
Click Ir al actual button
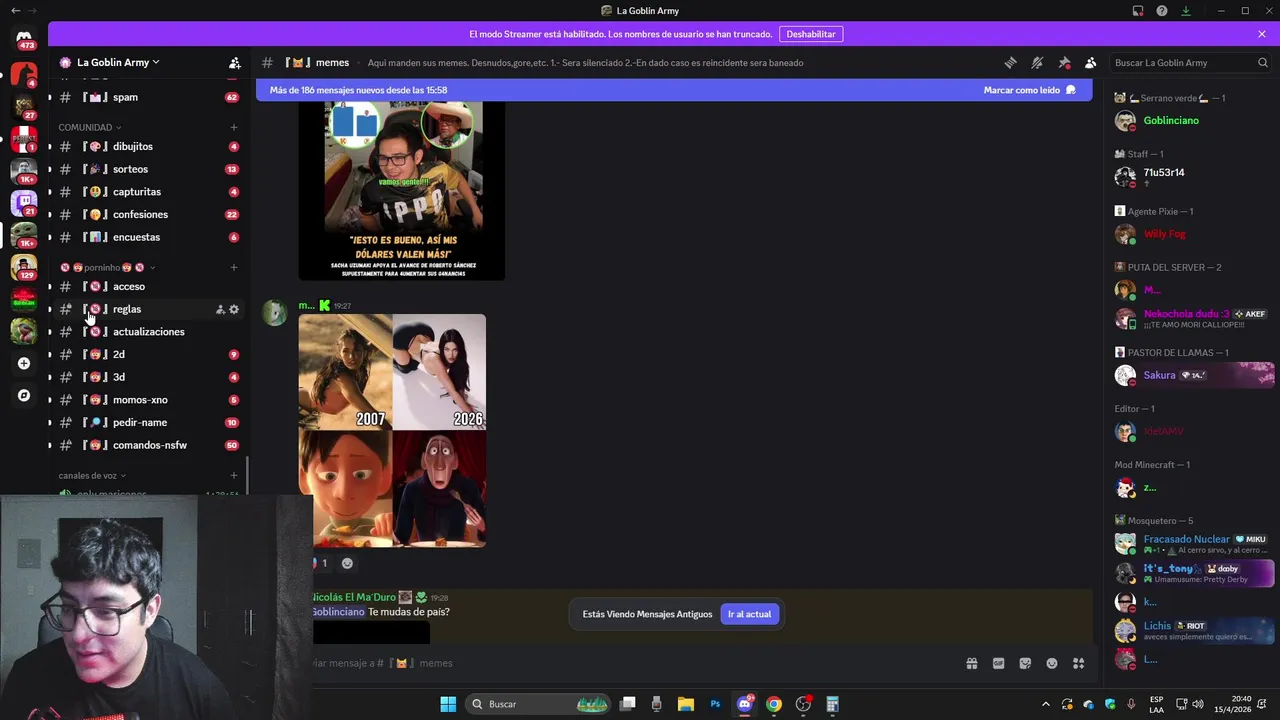[x=749, y=614]
